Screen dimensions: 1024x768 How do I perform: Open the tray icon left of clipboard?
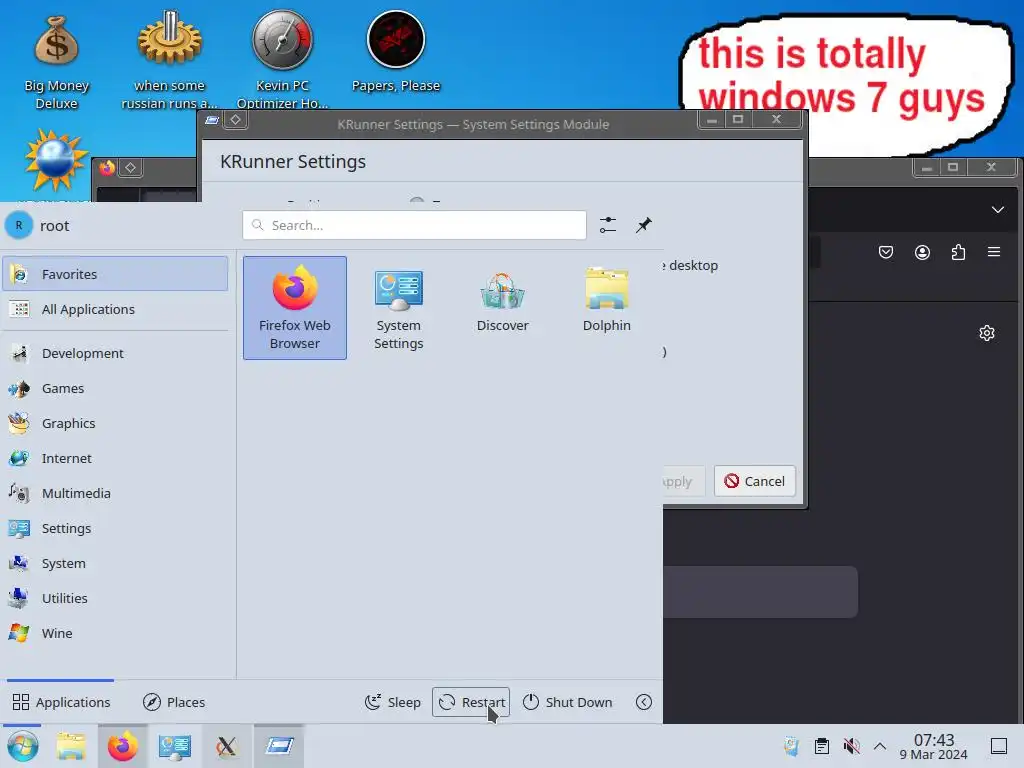(792, 746)
